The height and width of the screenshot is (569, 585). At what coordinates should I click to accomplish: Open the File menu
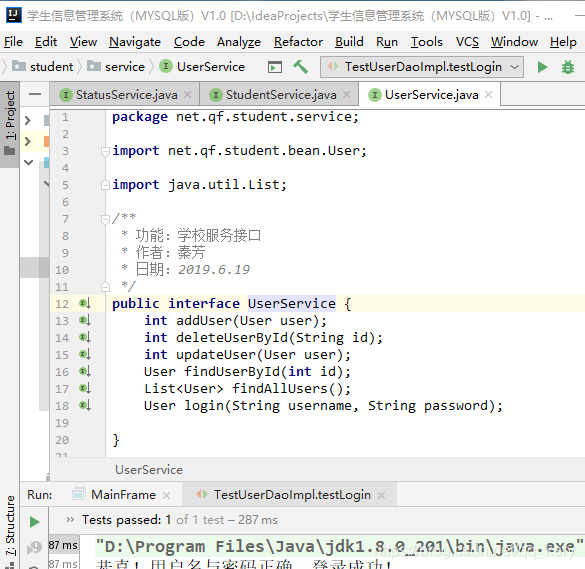click(x=13, y=42)
